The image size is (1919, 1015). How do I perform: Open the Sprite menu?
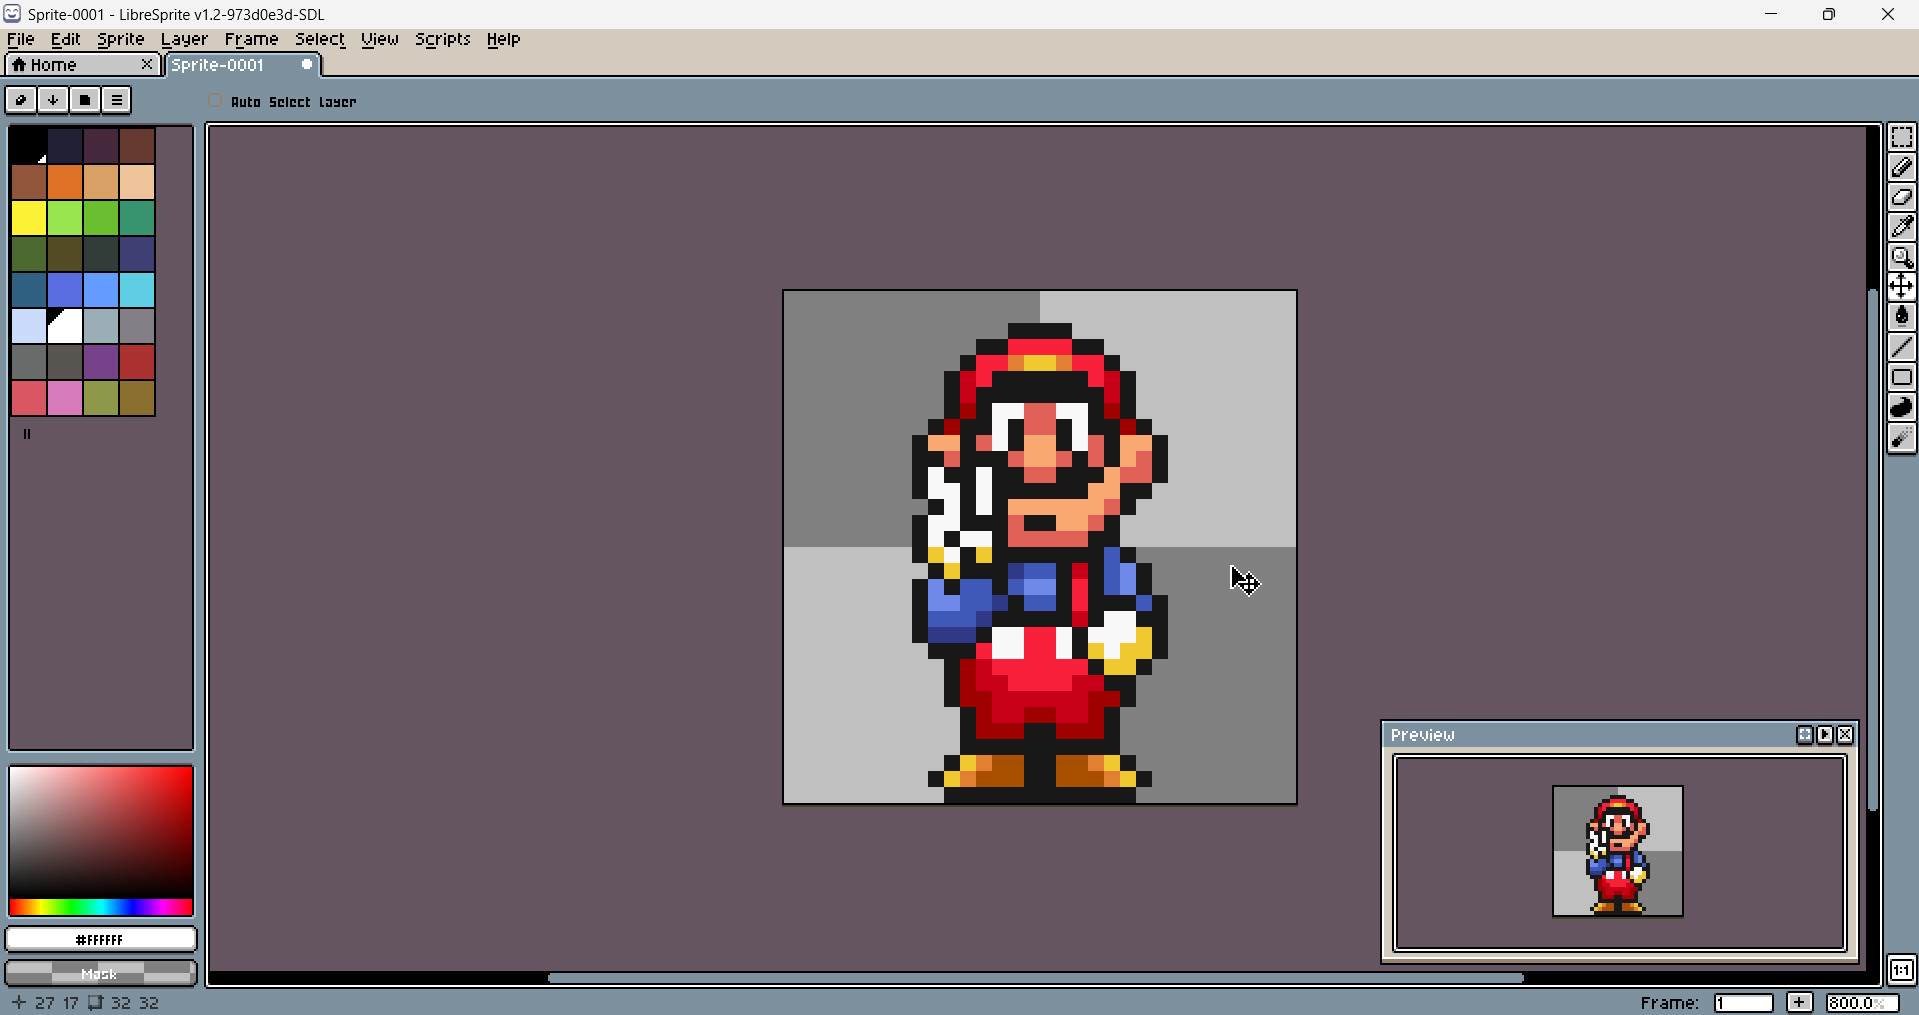click(x=120, y=39)
